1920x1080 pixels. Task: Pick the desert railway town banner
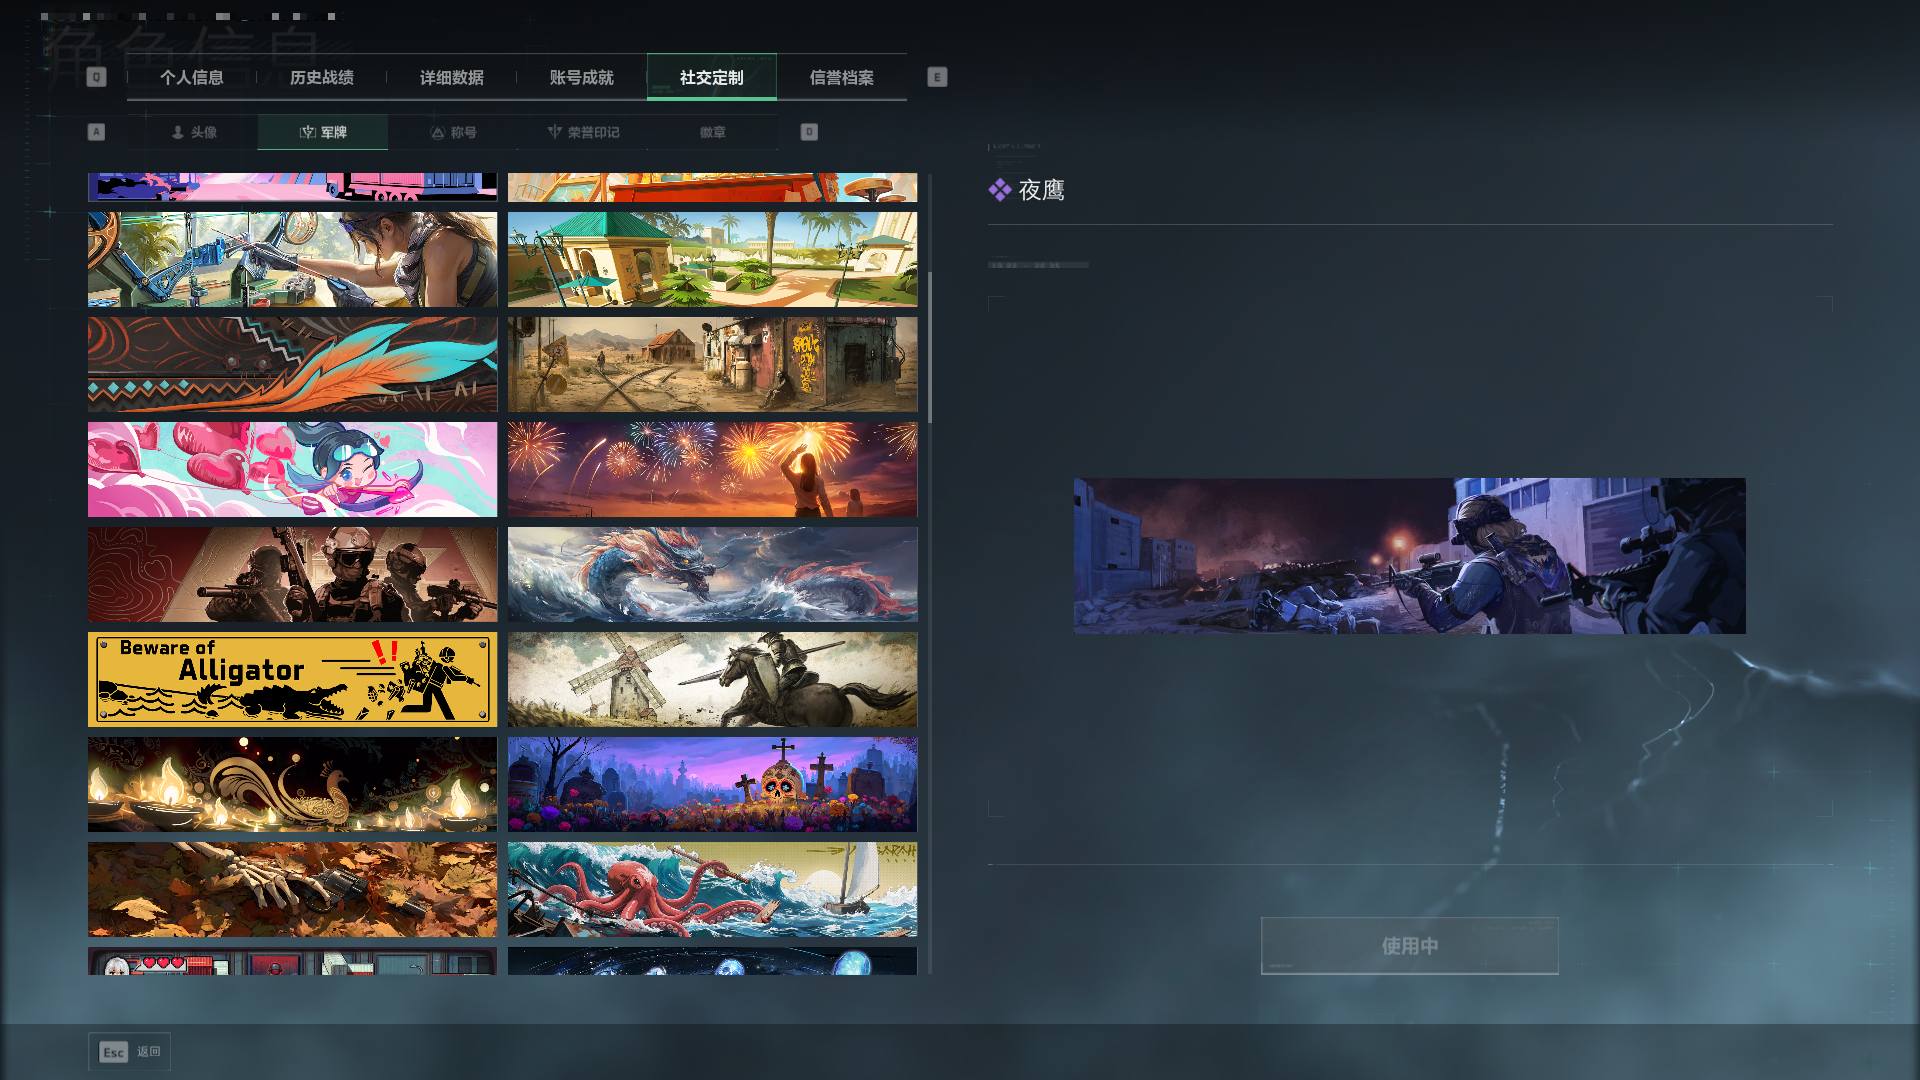pyautogui.click(x=712, y=364)
